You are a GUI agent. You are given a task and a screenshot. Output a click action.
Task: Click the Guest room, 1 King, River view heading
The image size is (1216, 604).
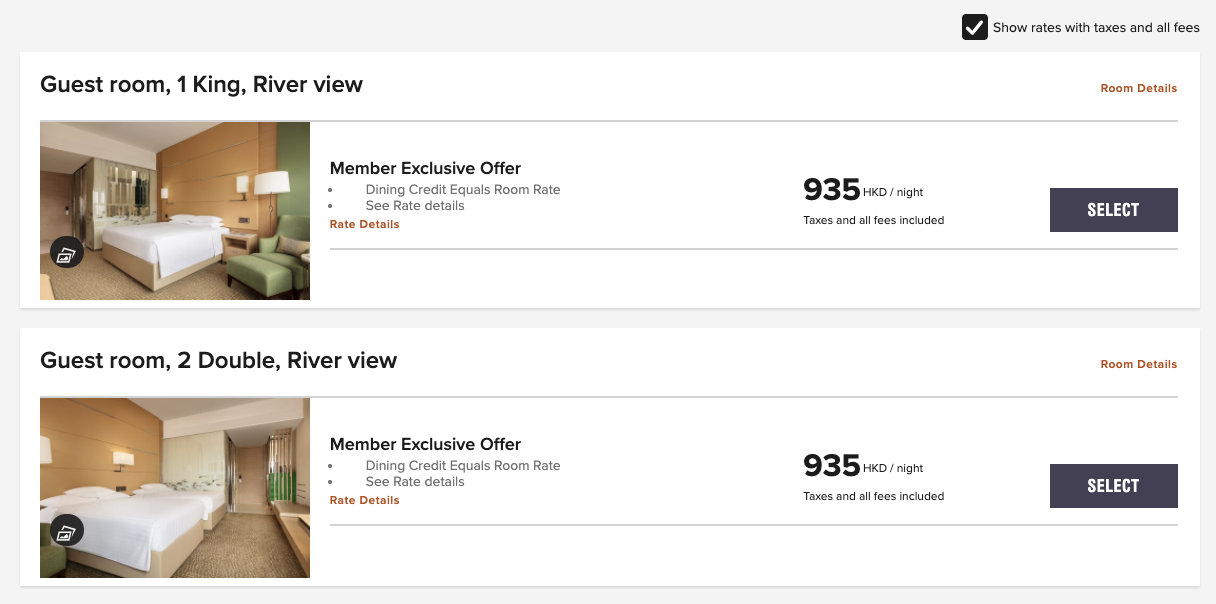(x=201, y=85)
